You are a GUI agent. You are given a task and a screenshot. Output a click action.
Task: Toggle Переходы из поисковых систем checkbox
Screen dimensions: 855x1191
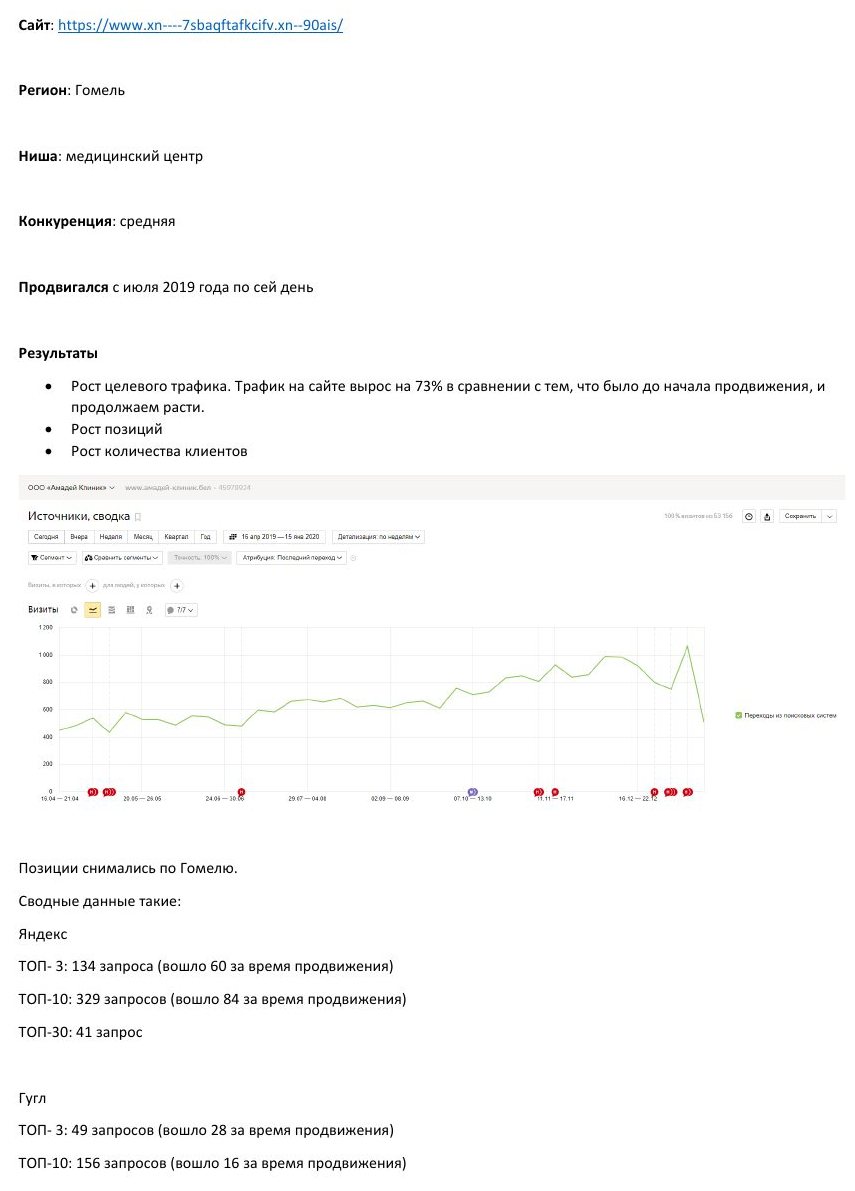739,716
